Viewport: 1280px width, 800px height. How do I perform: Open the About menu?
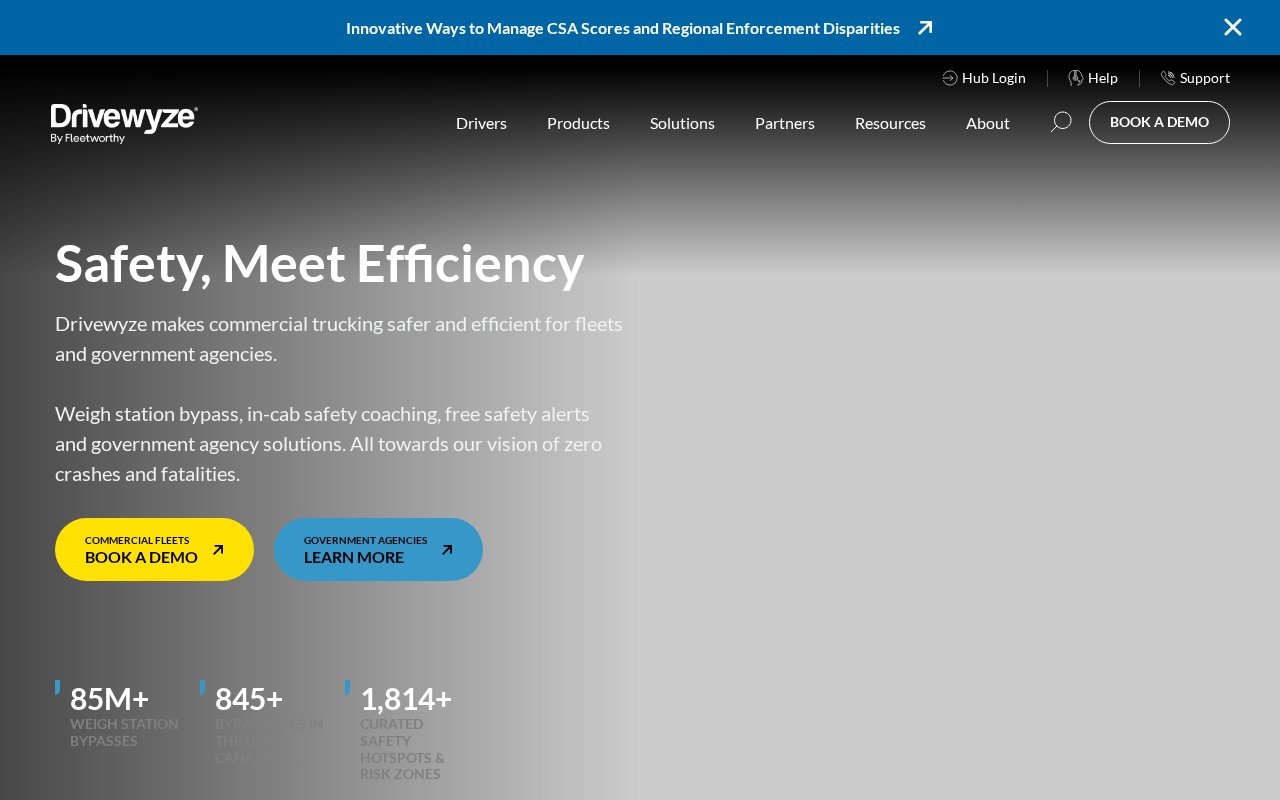pyautogui.click(x=988, y=123)
